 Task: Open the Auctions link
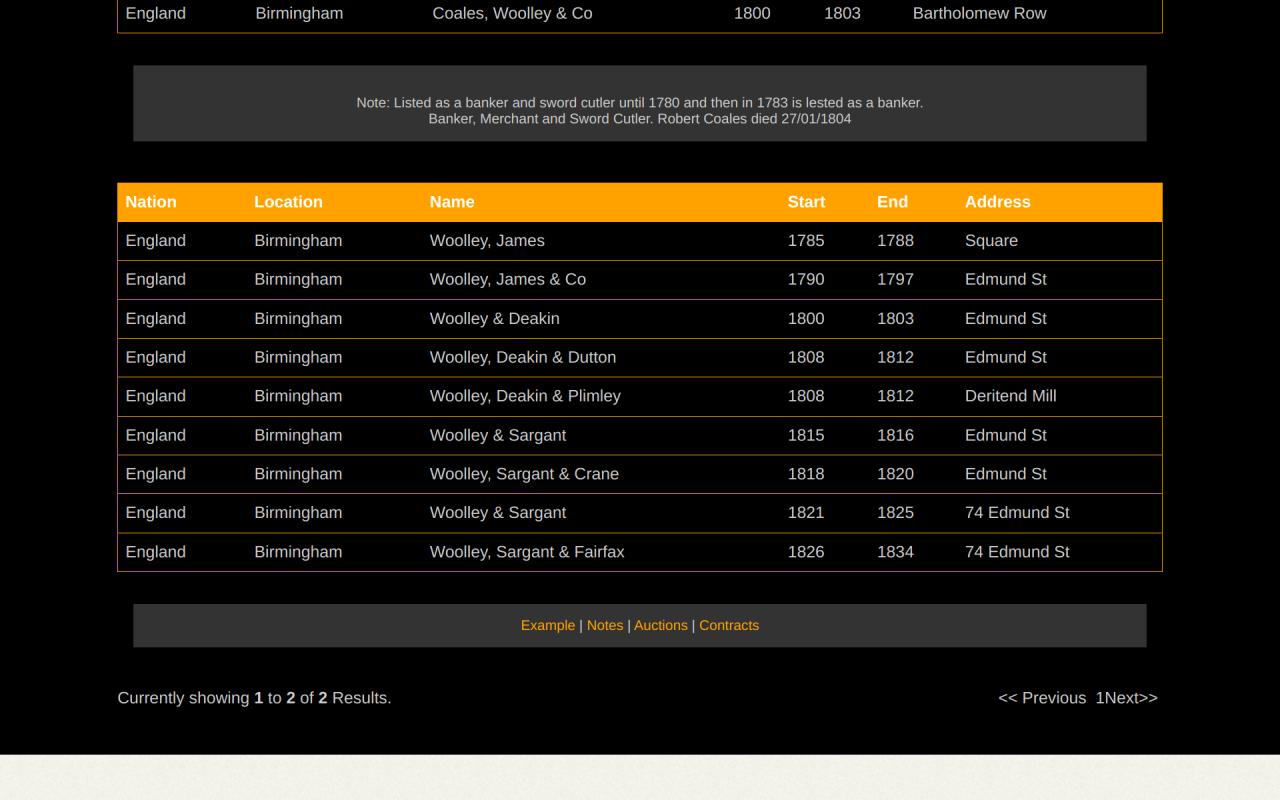point(661,625)
